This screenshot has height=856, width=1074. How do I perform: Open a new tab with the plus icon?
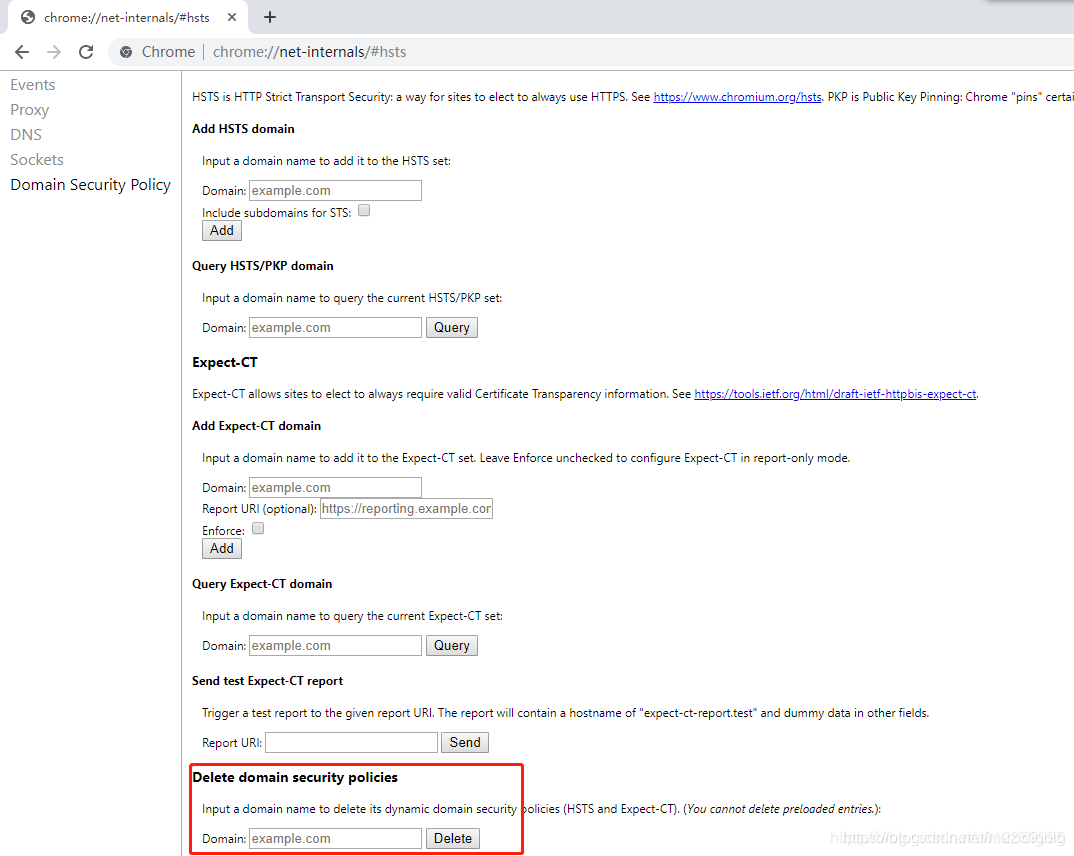coord(270,17)
